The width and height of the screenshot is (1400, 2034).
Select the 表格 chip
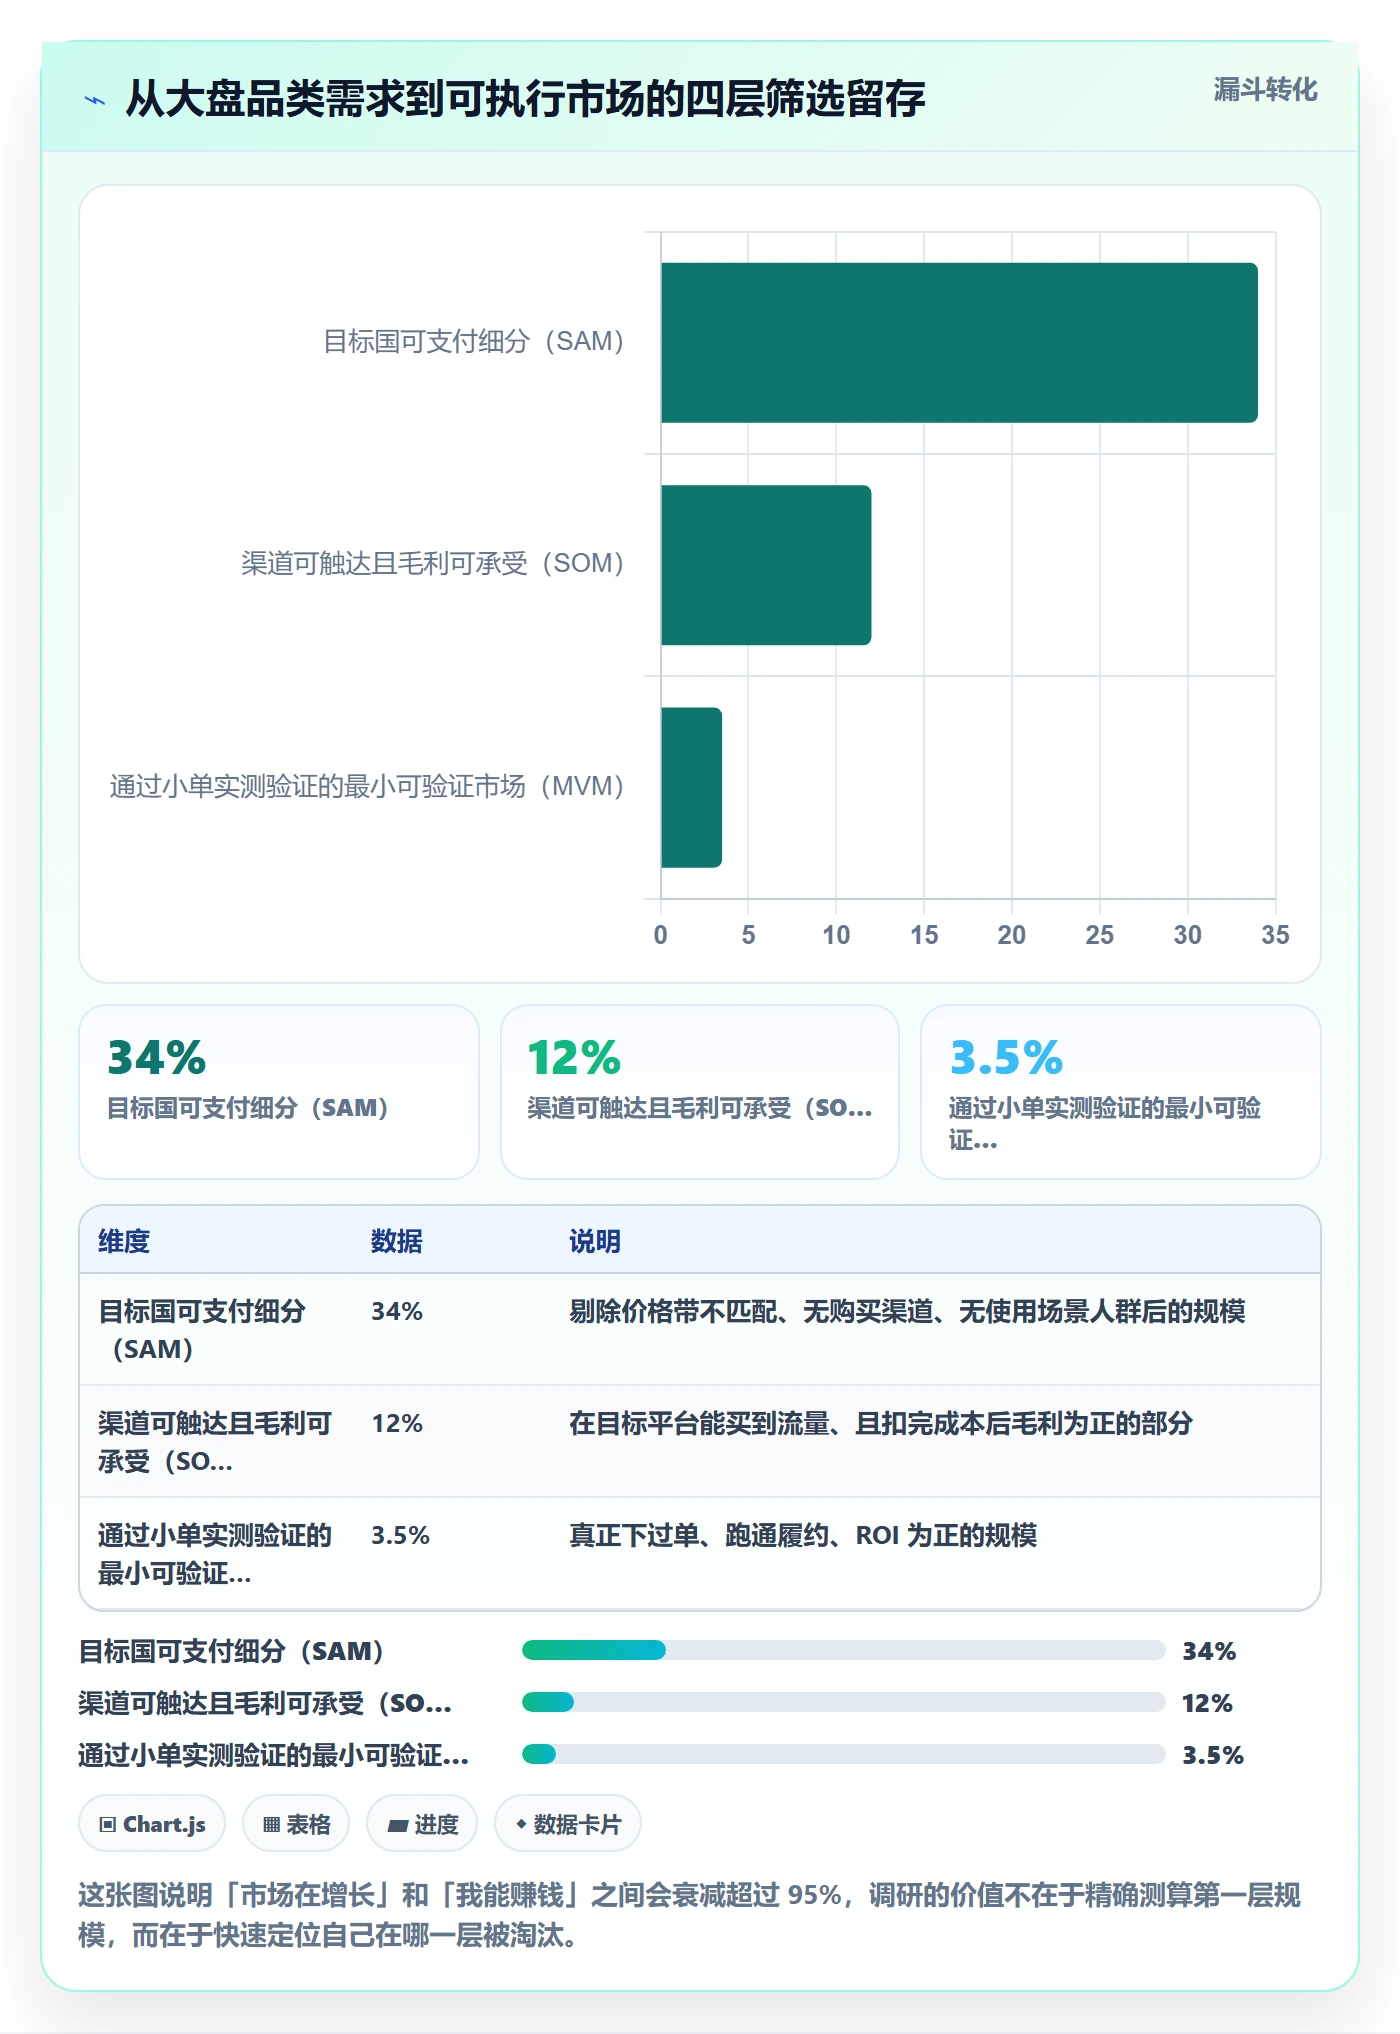tap(296, 1824)
